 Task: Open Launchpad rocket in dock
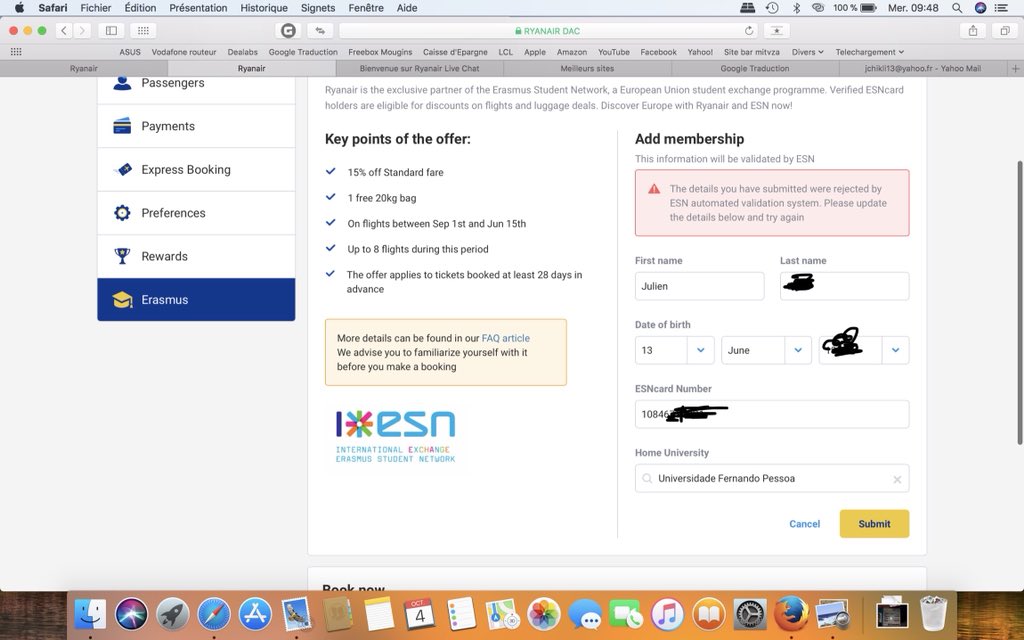pos(172,615)
